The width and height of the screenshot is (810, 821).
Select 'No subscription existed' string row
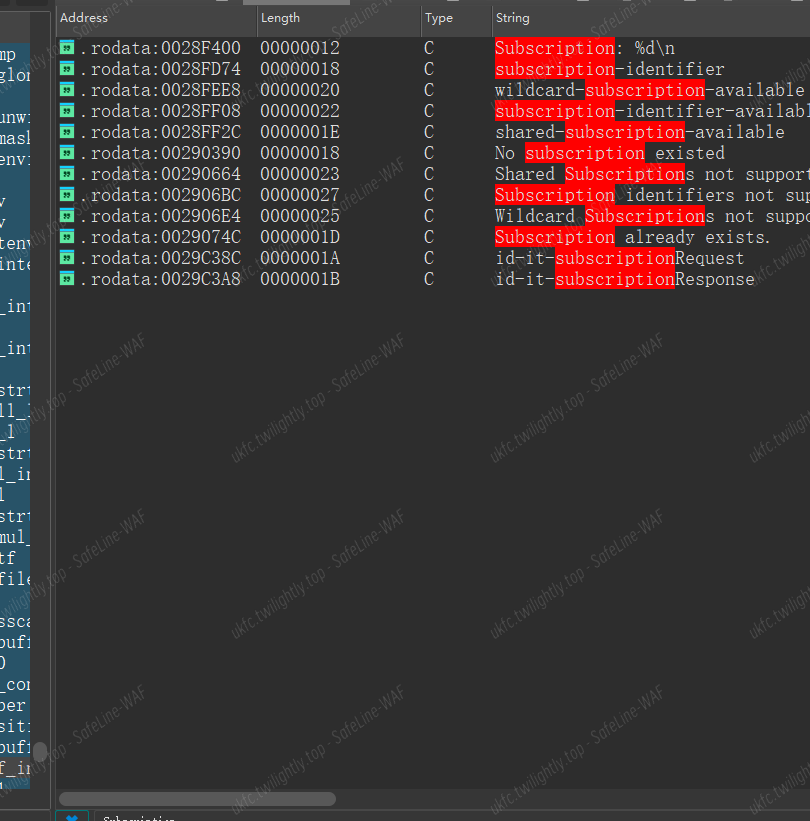(x=609, y=153)
